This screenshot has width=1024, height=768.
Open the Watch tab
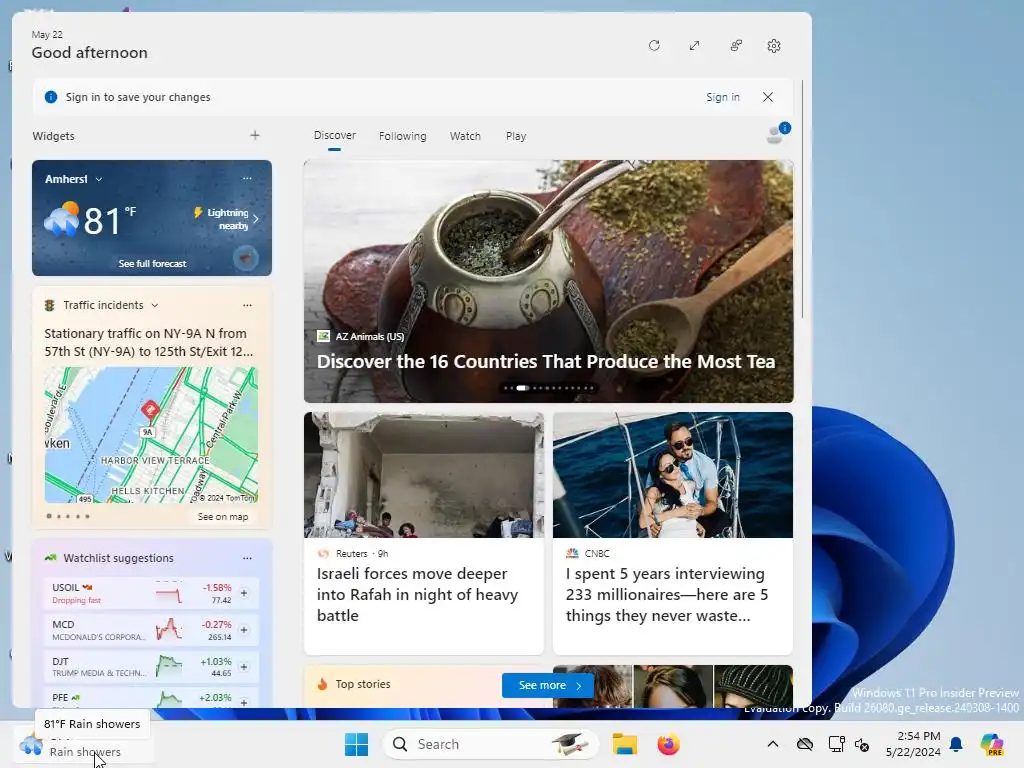pyautogui.click(x=465, y=136)
